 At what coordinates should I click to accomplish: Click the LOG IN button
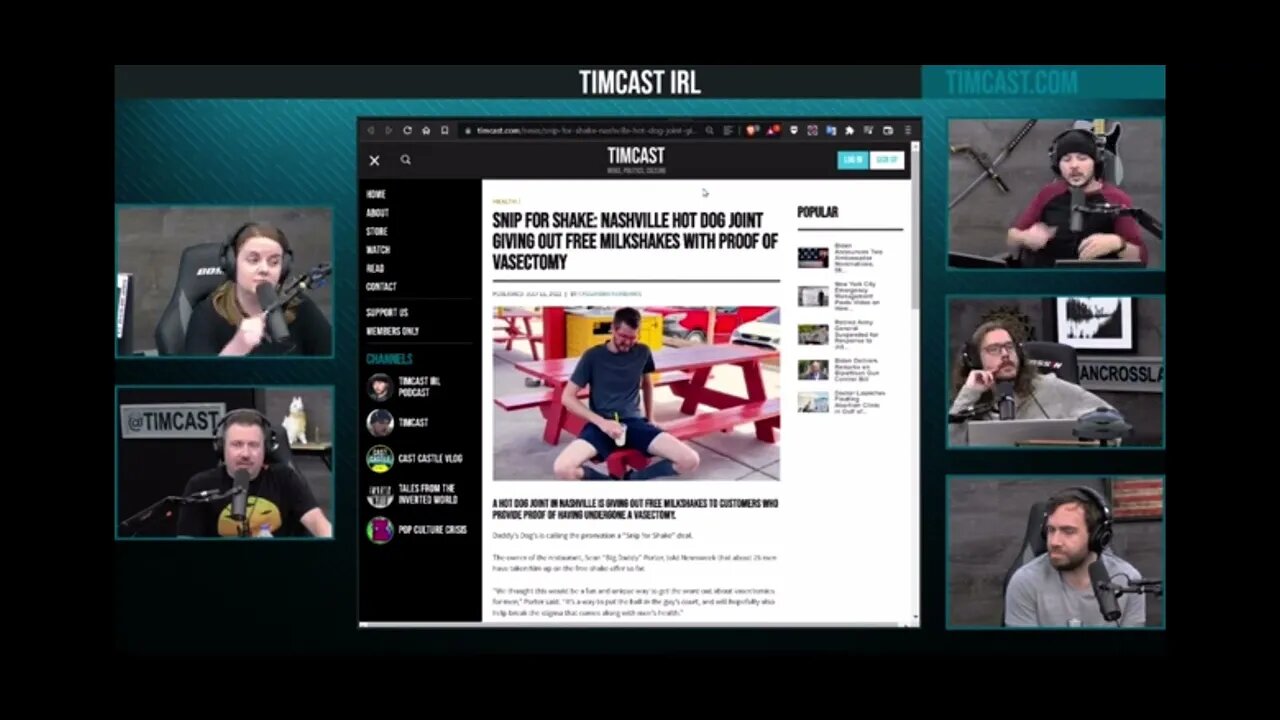coord(853,160)
